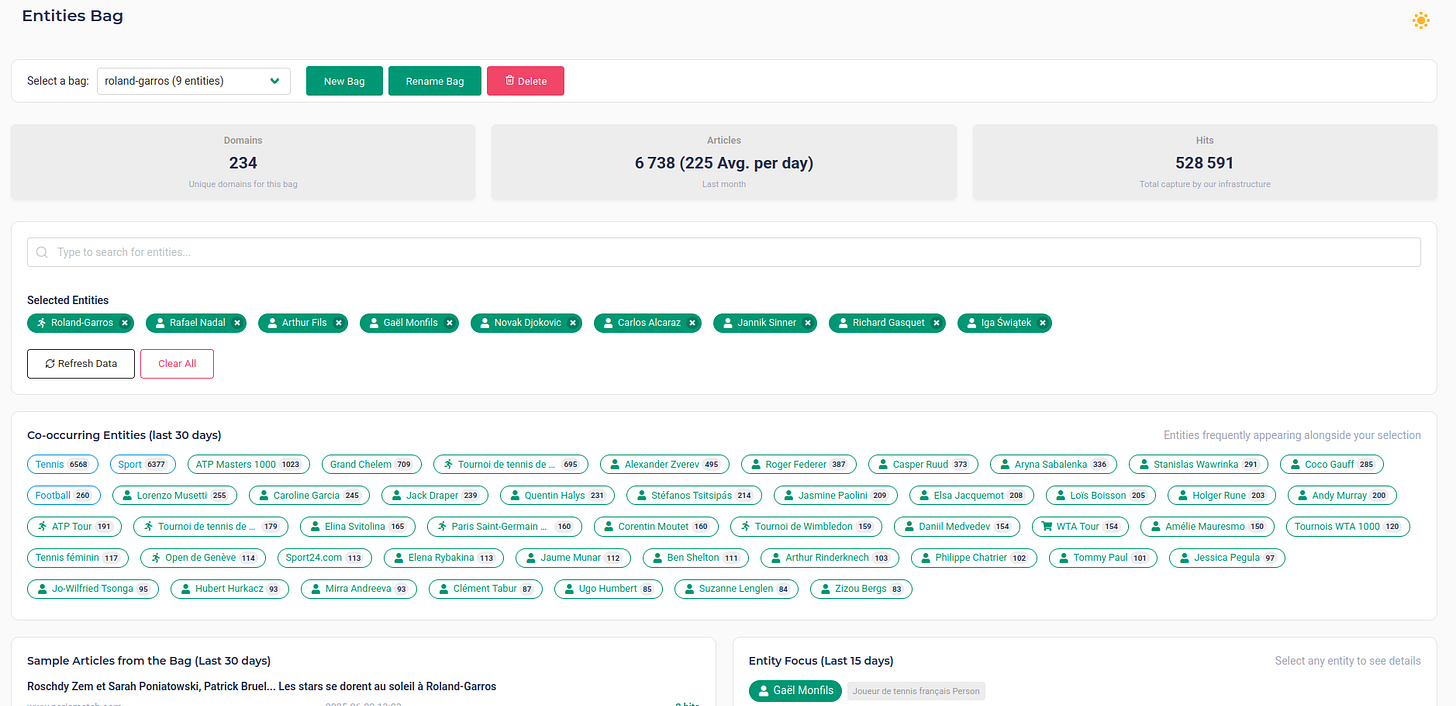The height and width of the screenshot is (706, 1456).
Task: Select the Tennis 6568 co-occurring tag
Action: pos(63,464)
